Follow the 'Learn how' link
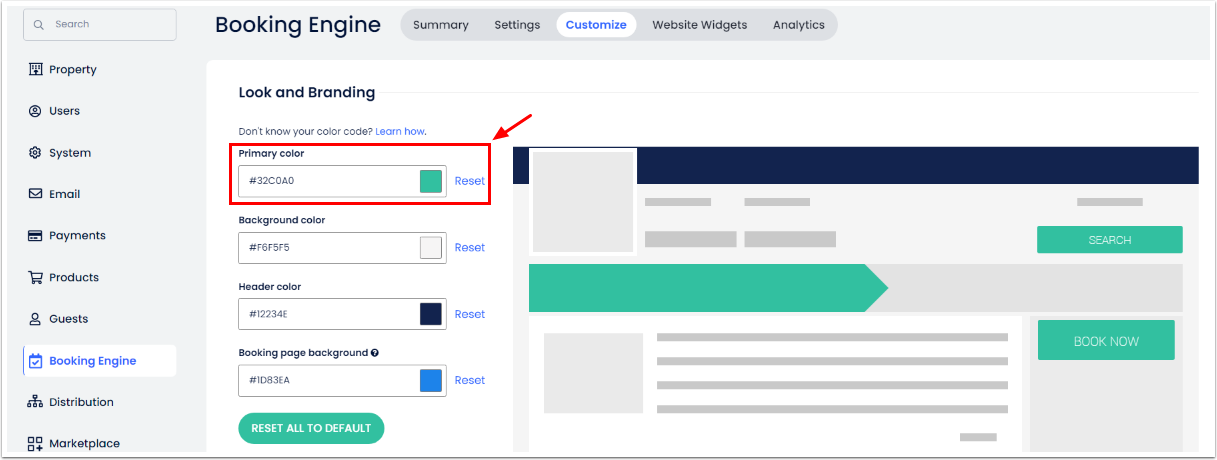This screenshot has width=1217, height=460. click(400, 131)
